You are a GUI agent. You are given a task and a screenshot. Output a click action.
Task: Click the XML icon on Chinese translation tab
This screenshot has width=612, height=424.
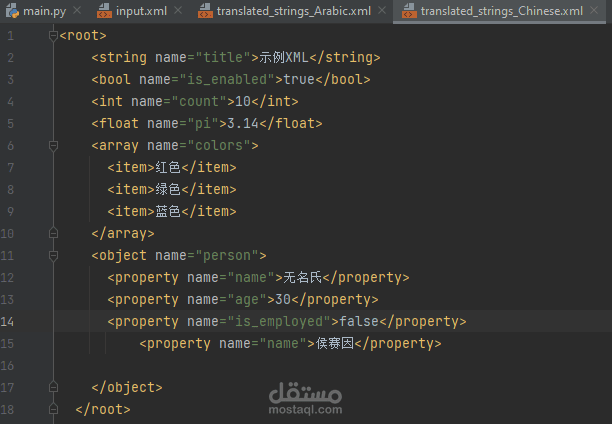409,11
